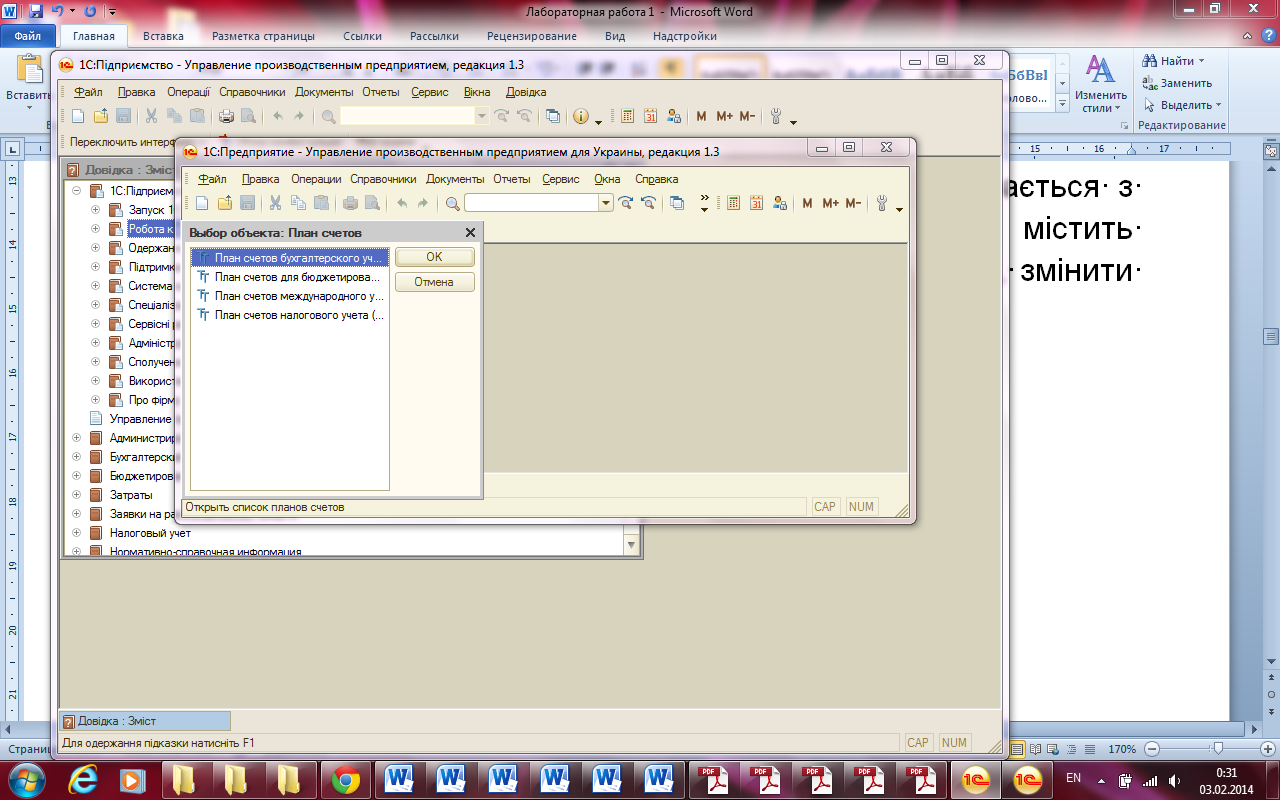1280x800 pixels.
Task: Click the wrench settings icon in front 1C toolbar
Action: point(882,203)
